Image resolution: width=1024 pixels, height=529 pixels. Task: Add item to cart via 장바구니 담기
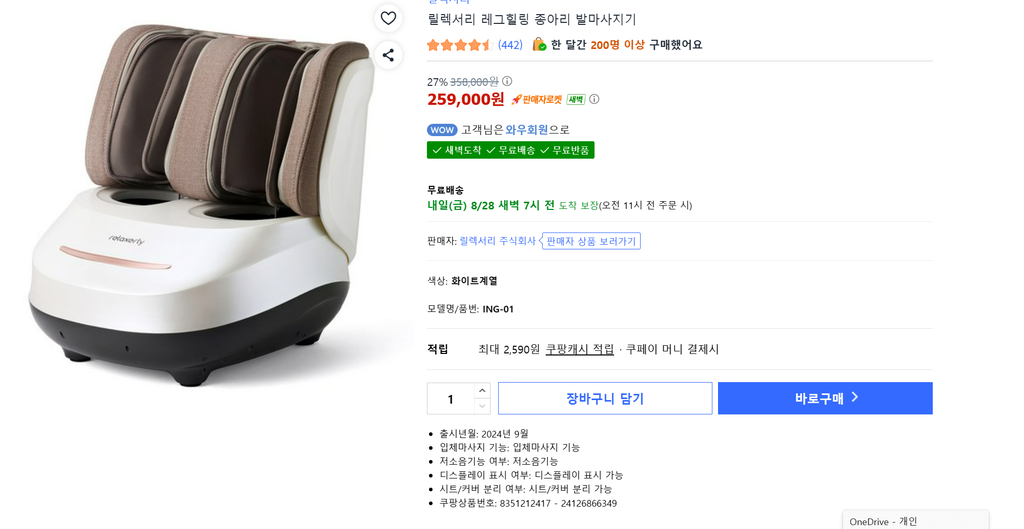pyautogui.click(x=605, y=398)
